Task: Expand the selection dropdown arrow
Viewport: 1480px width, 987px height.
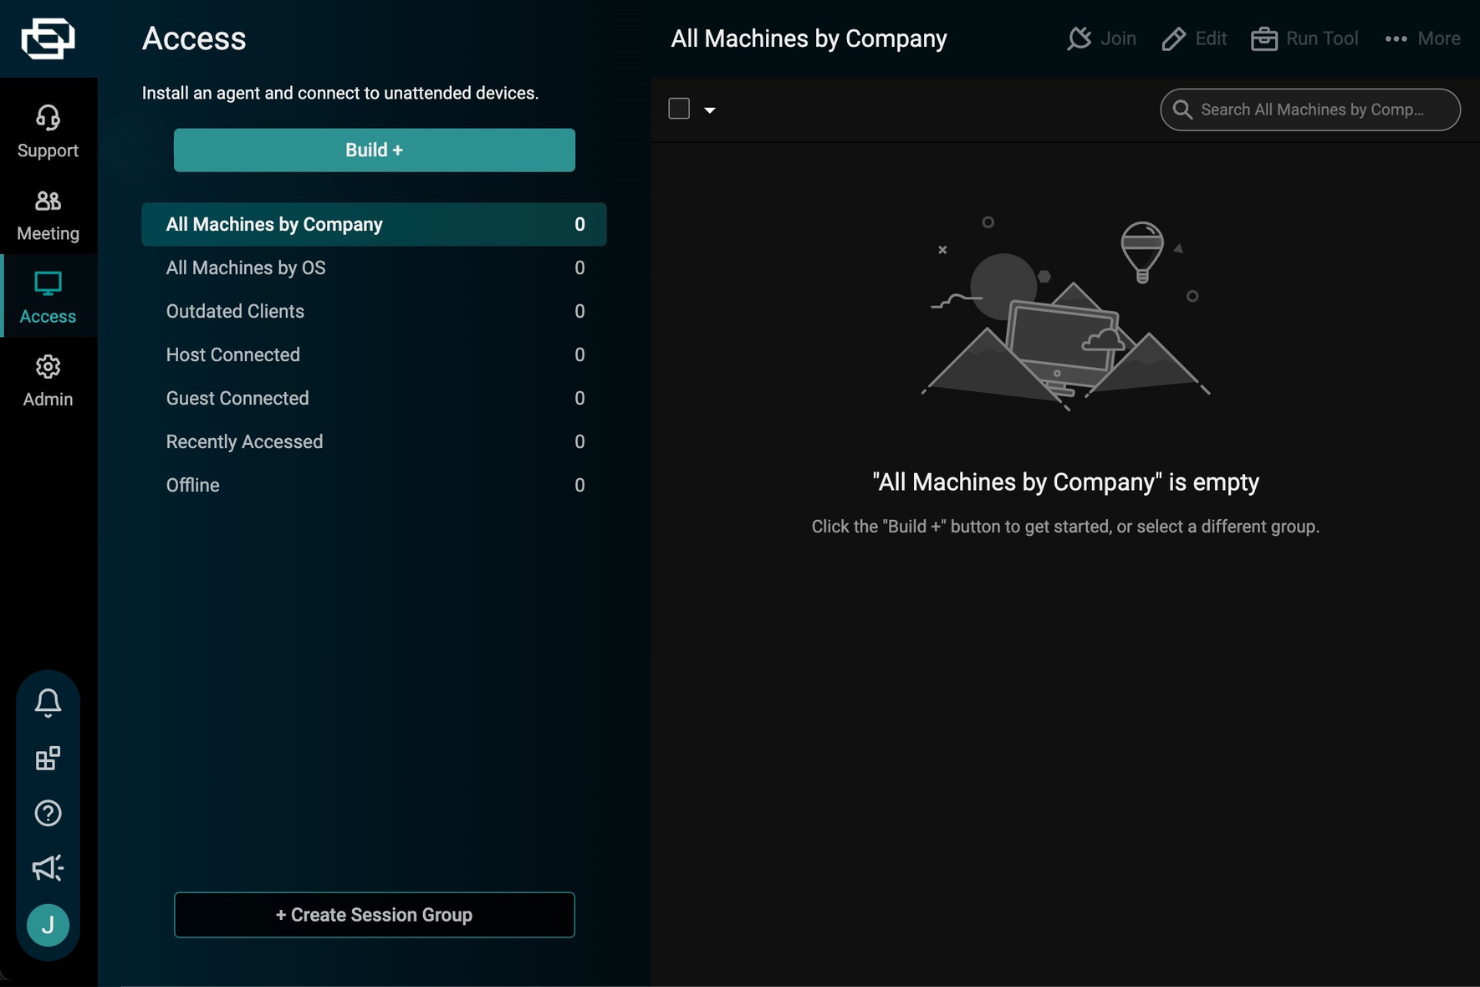Action: point(710,110)
